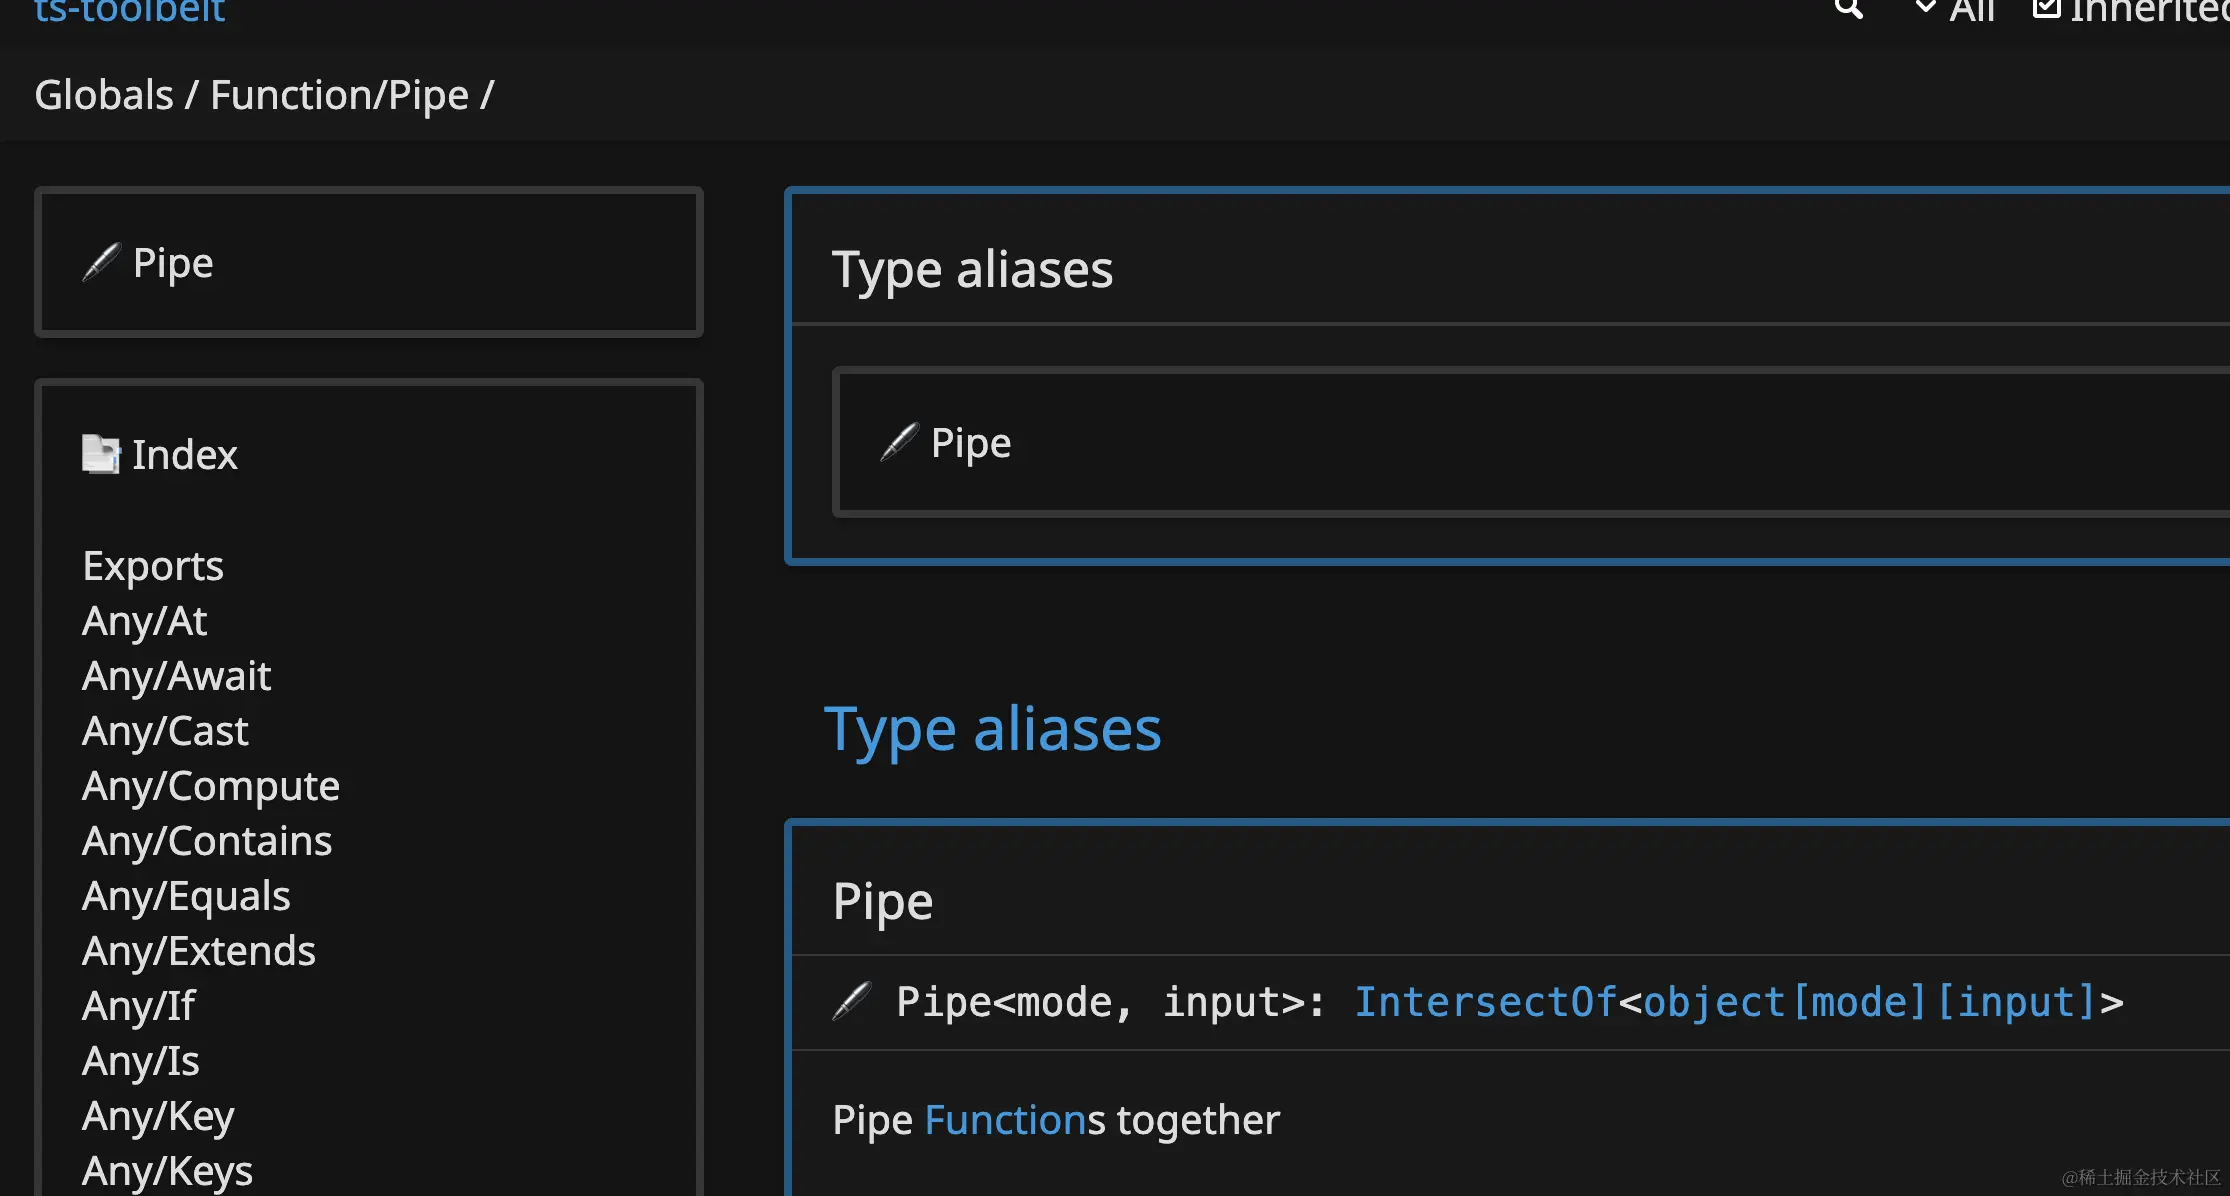Click the blue Type aliases heading
The width and height of the screenshot is (2230, 1196).
(x=992, y=729)
